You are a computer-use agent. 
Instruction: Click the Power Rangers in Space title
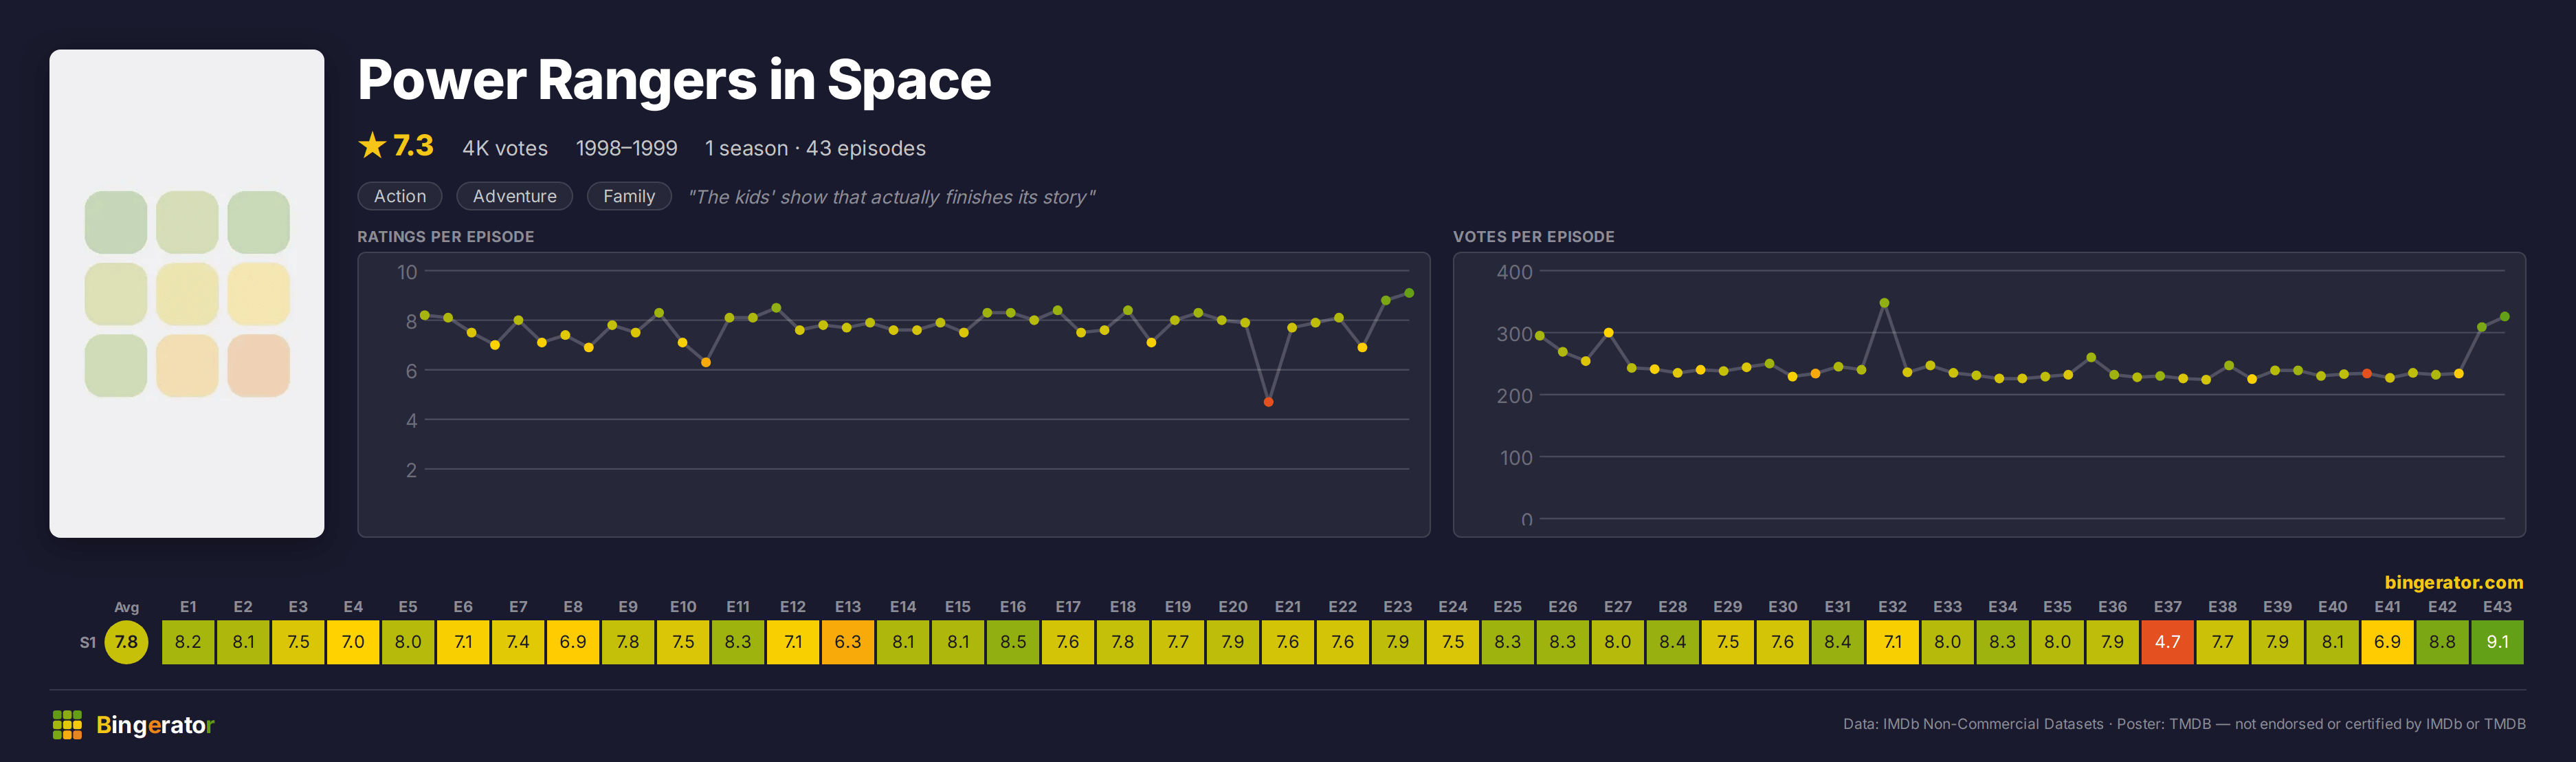[x=674, y=80]
